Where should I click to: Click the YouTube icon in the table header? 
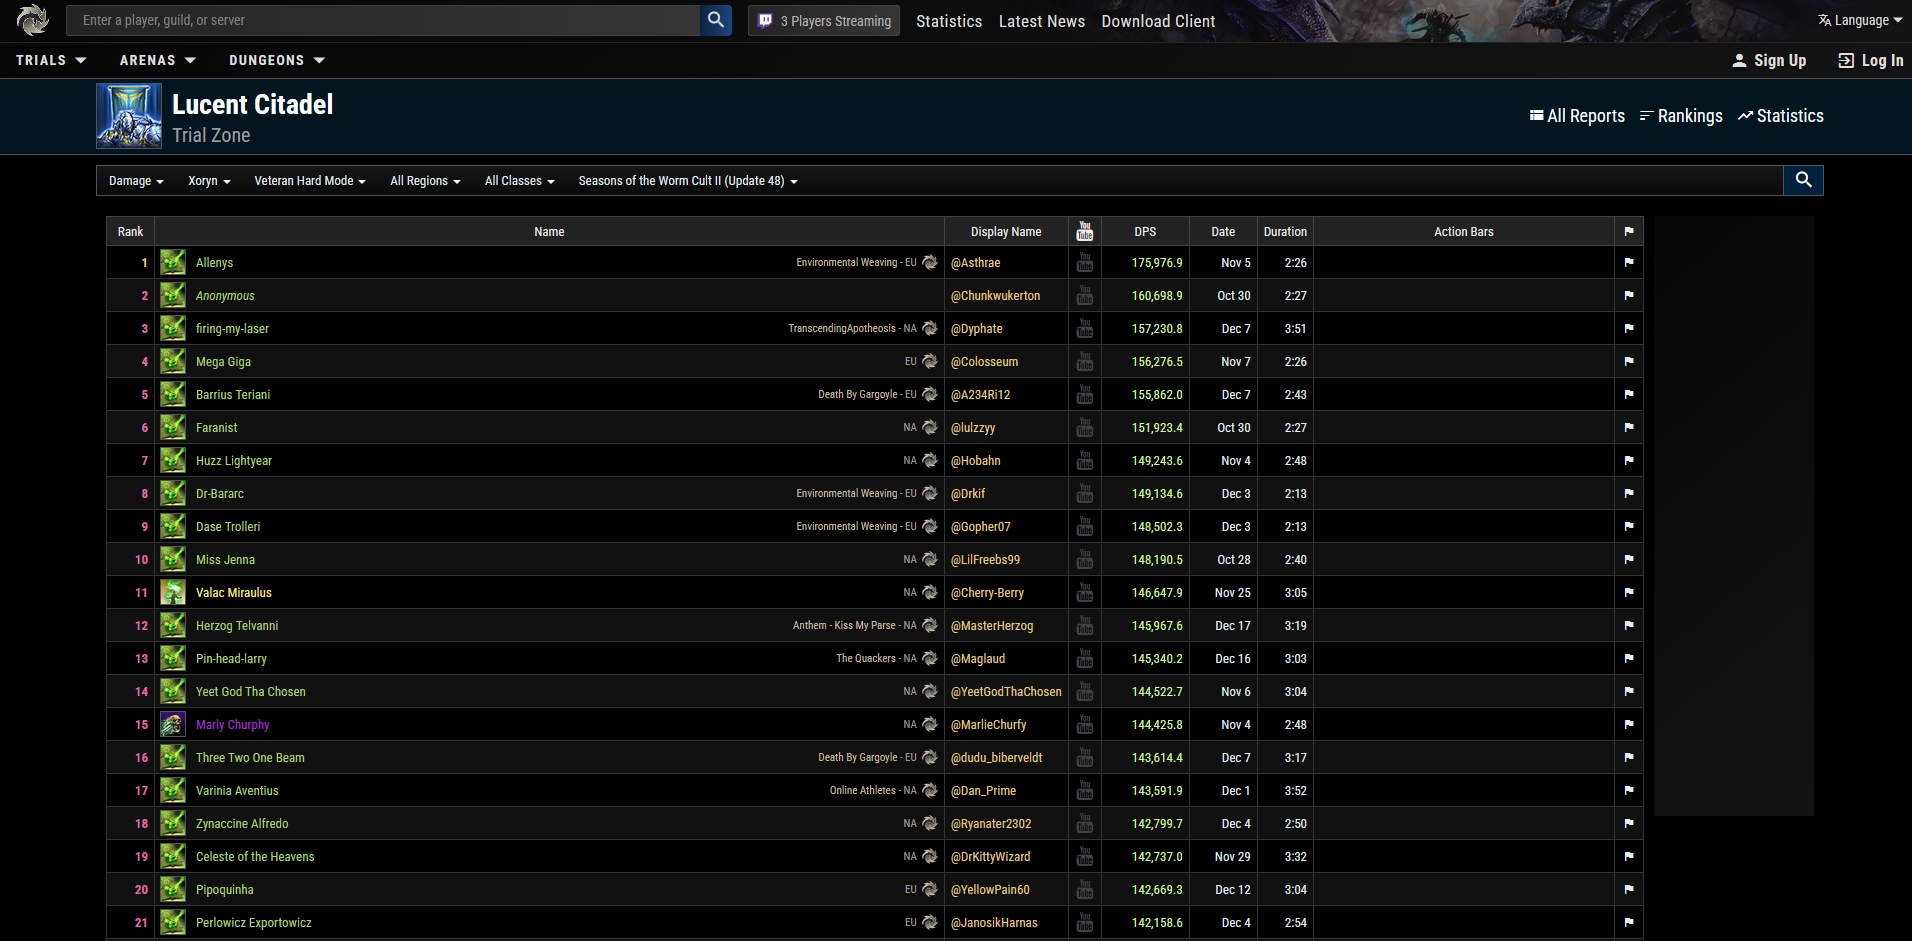1085,231
